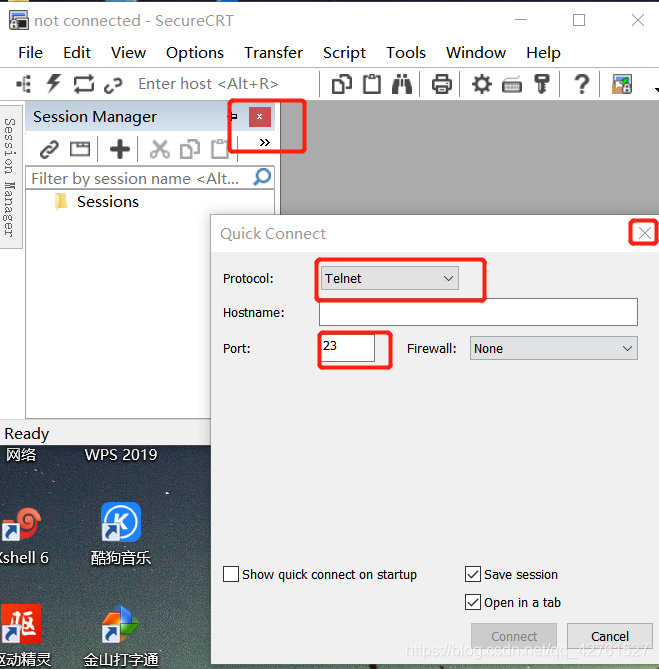The width and height of the screenshot is (659, 669).
Task: Click the Print toolbar icon
Action: [x=441, y=84]
